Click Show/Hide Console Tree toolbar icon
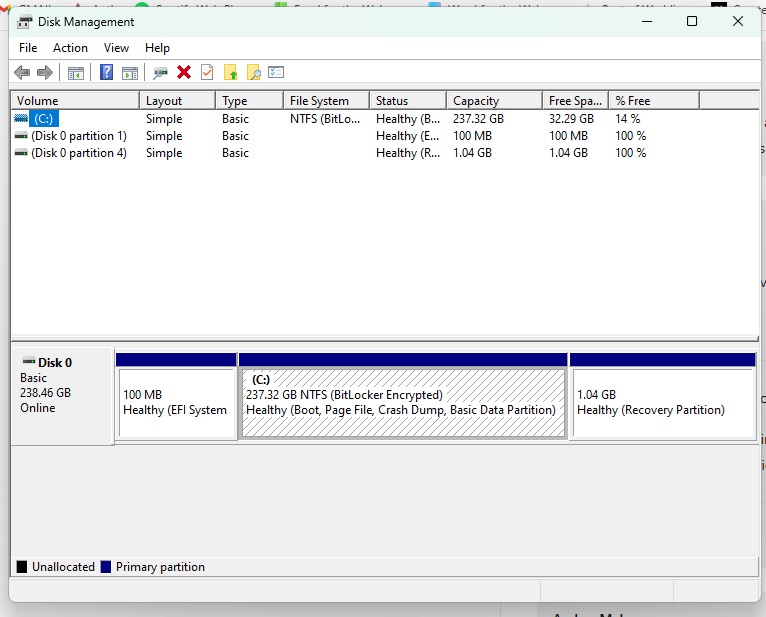Viewport: 766px width, 617px height. 76,73
